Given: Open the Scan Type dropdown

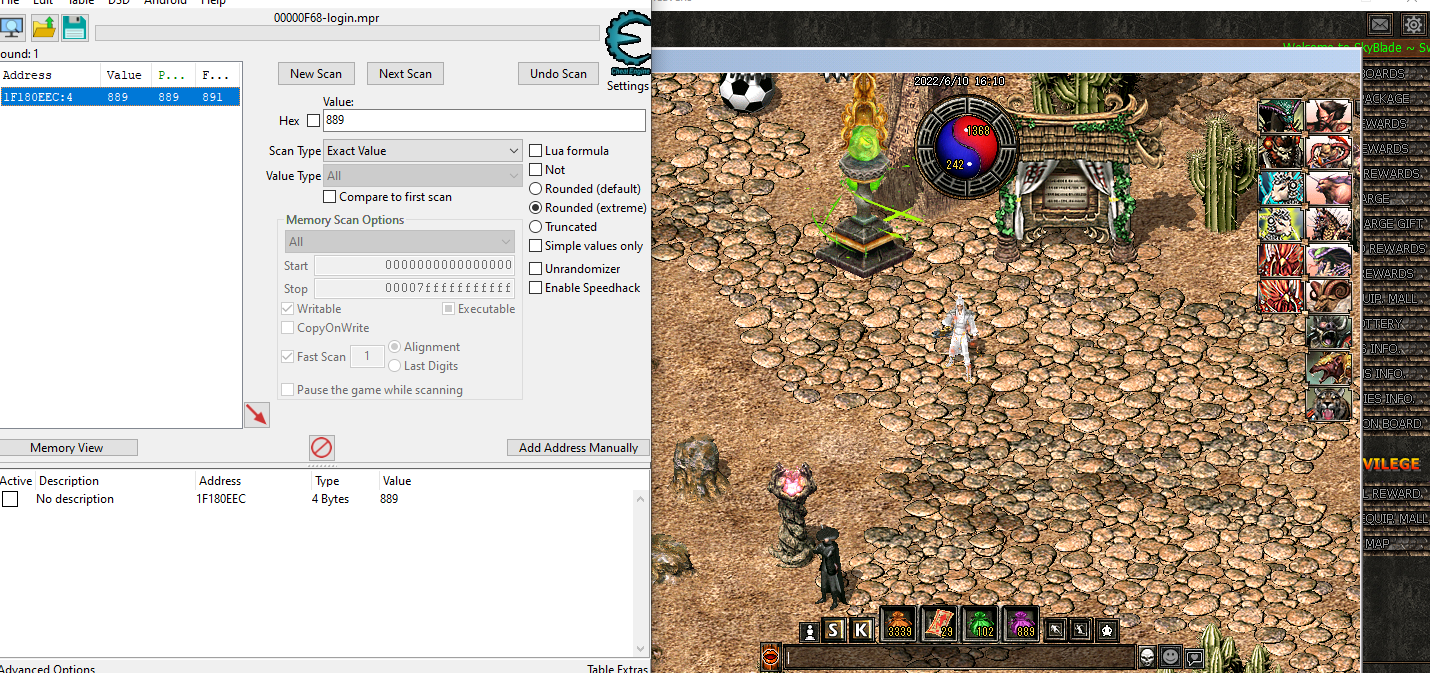Looking at the screenshot, I should [x=423, y=151].
